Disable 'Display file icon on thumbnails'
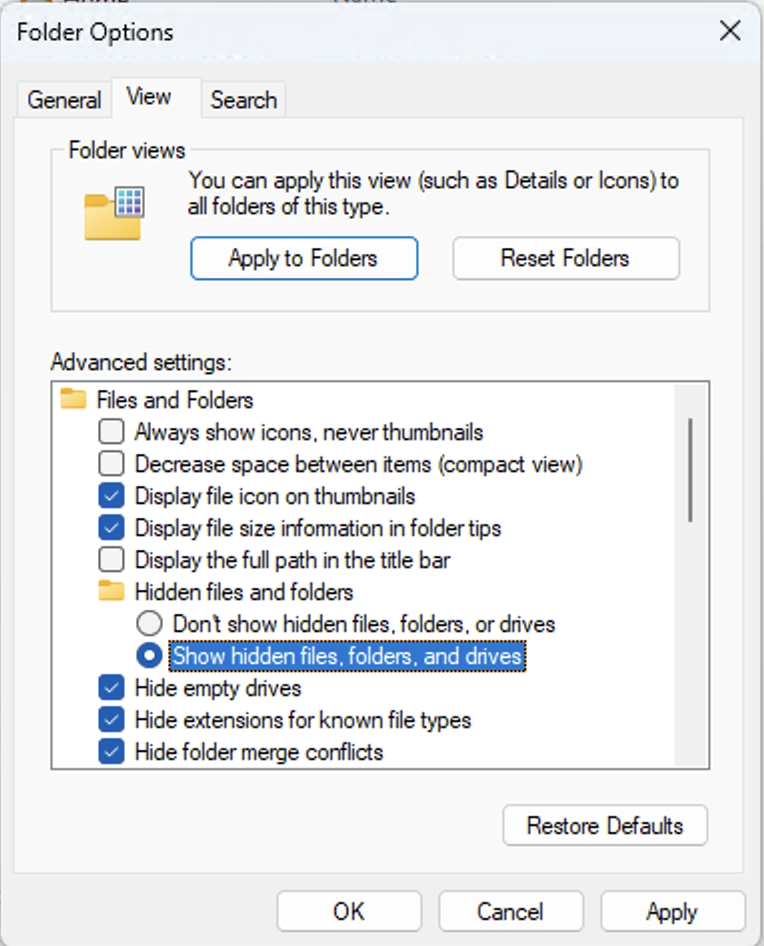Screen dimensions: 764x946 click(112, 496)
